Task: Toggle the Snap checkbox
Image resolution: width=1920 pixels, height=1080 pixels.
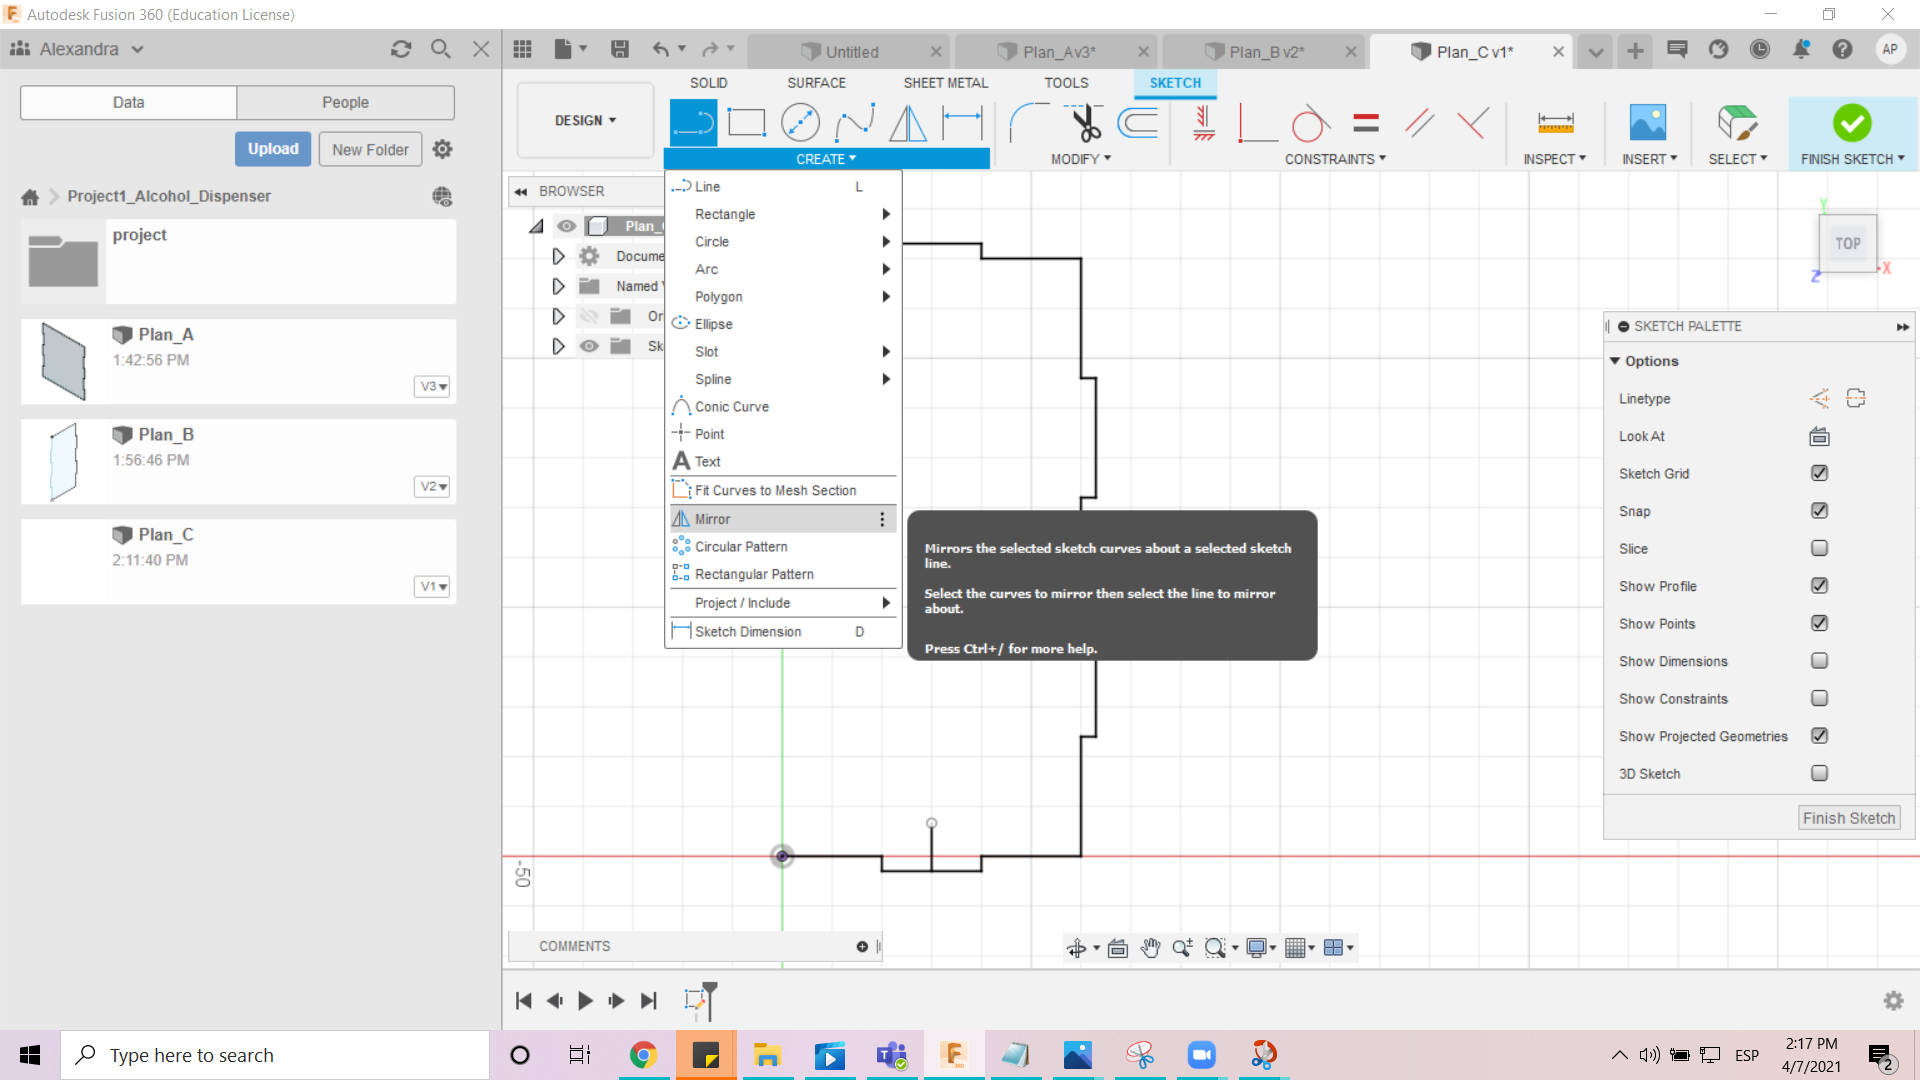Action: (1819, 511)
